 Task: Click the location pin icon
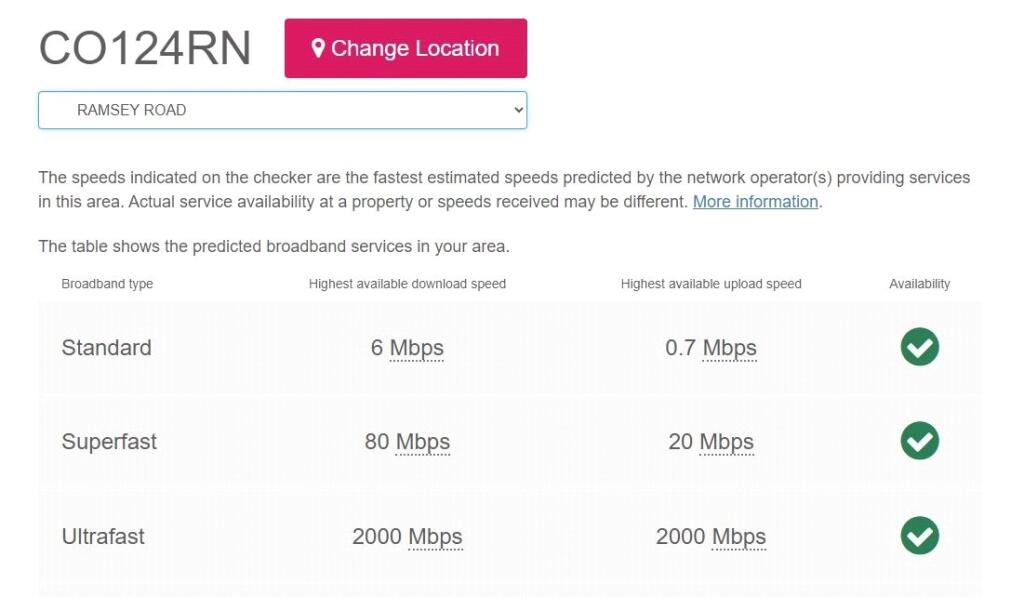318,48
